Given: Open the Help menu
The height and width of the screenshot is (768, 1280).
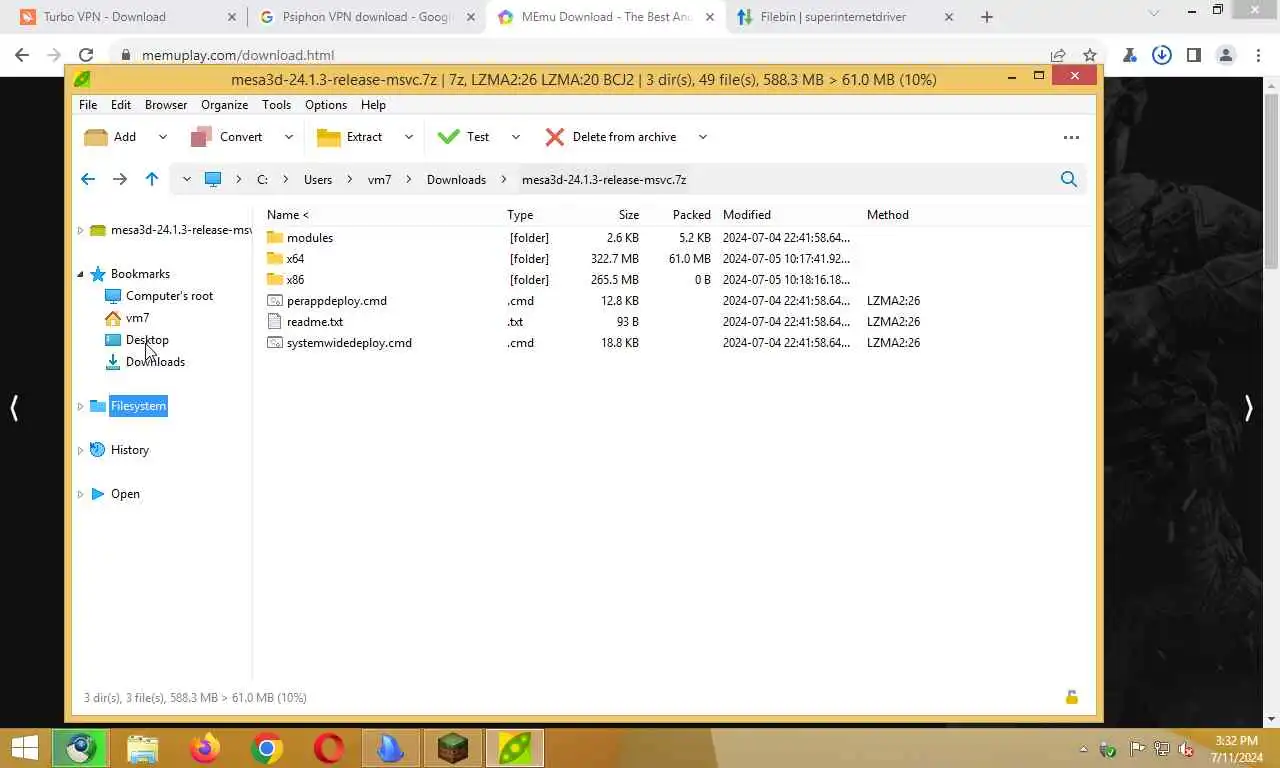Looking at the screenshot, I should click(x=373, y=105).
